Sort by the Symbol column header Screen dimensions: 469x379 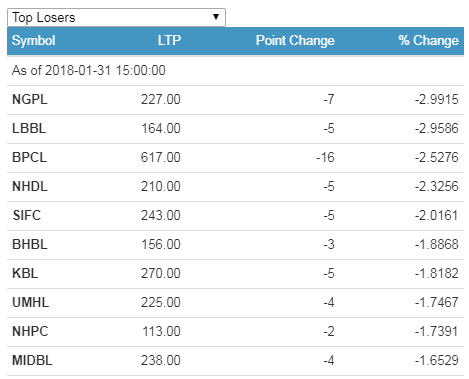(x=34, y=41)
